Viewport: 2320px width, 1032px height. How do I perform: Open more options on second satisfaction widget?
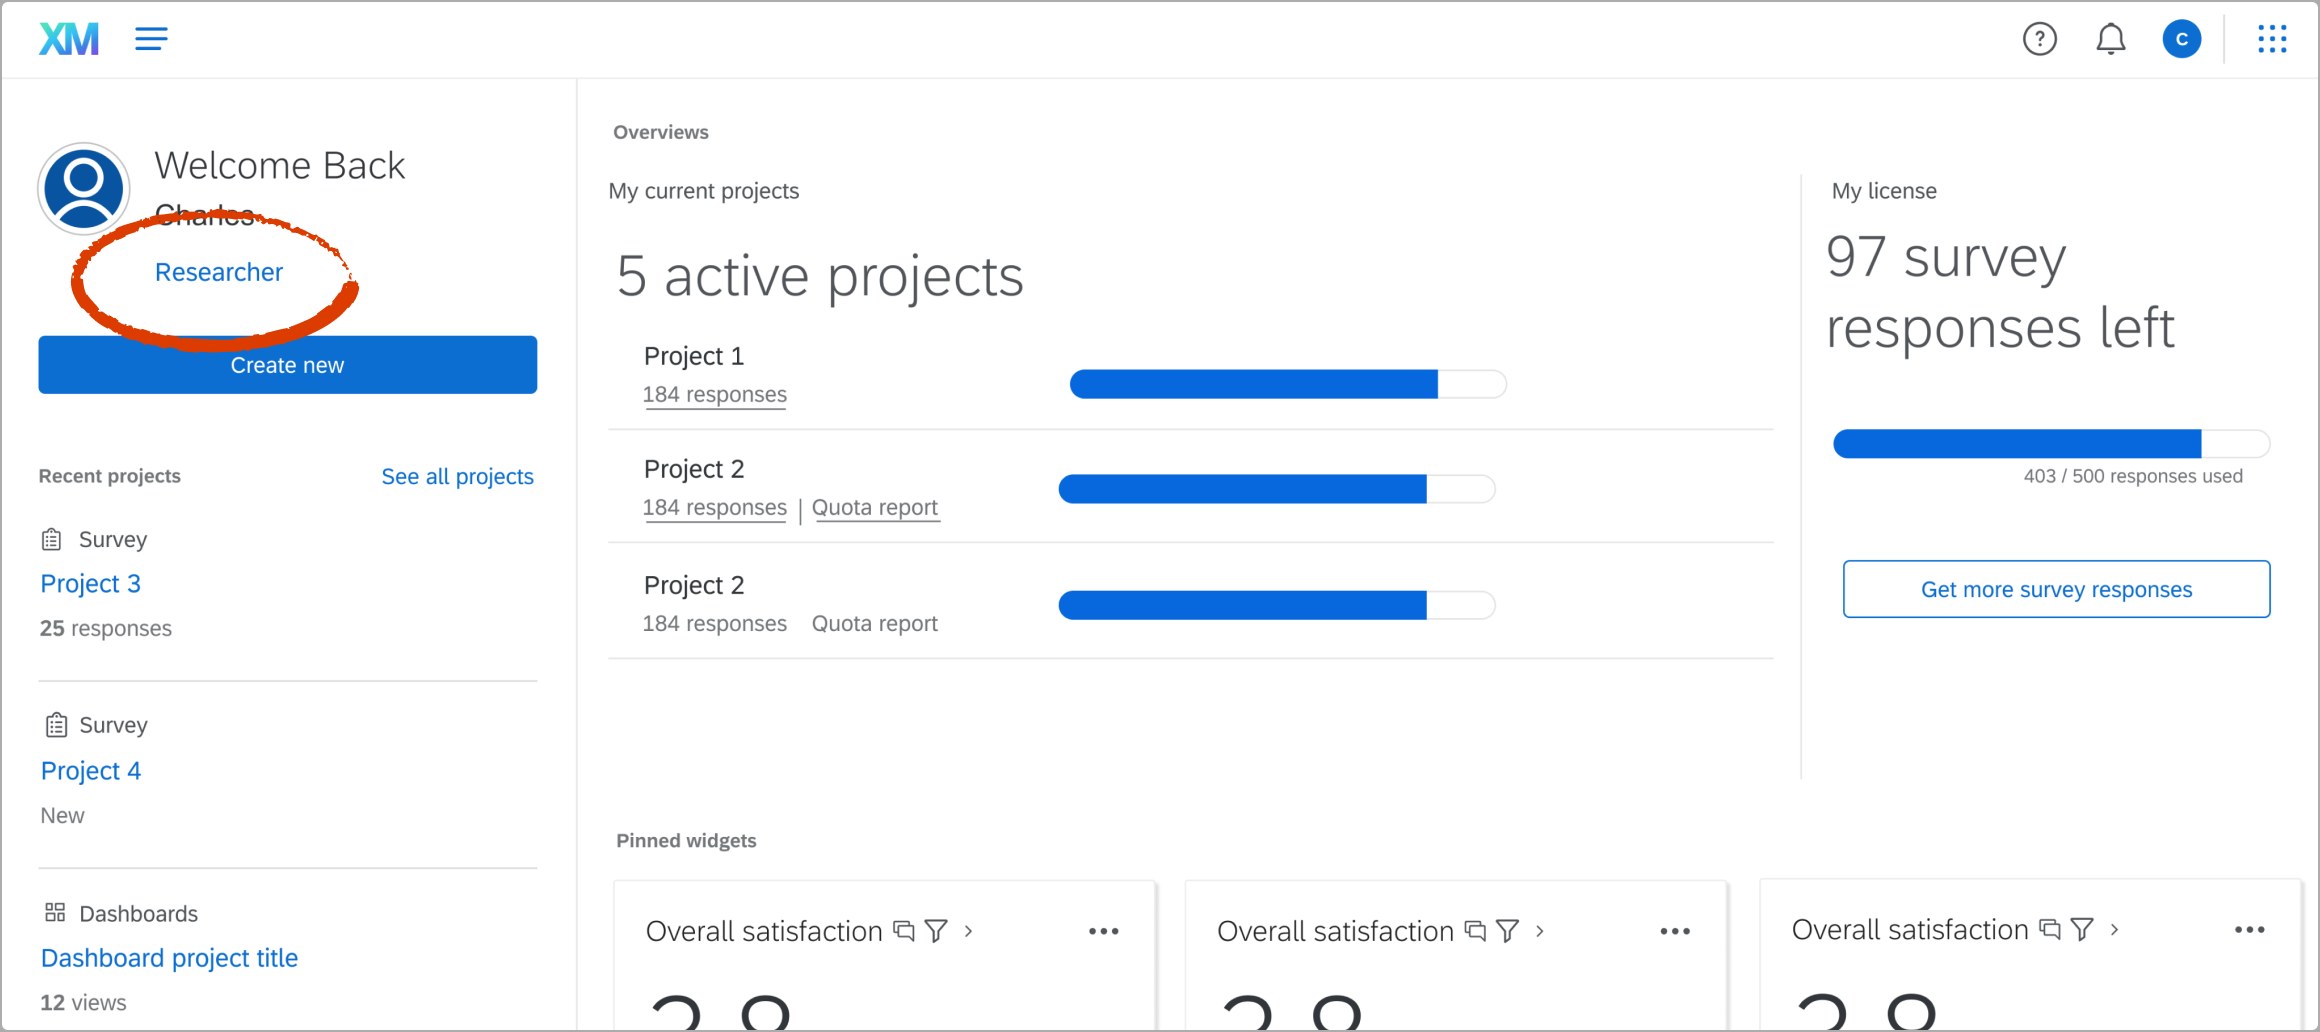click(x=1675, y=931)
